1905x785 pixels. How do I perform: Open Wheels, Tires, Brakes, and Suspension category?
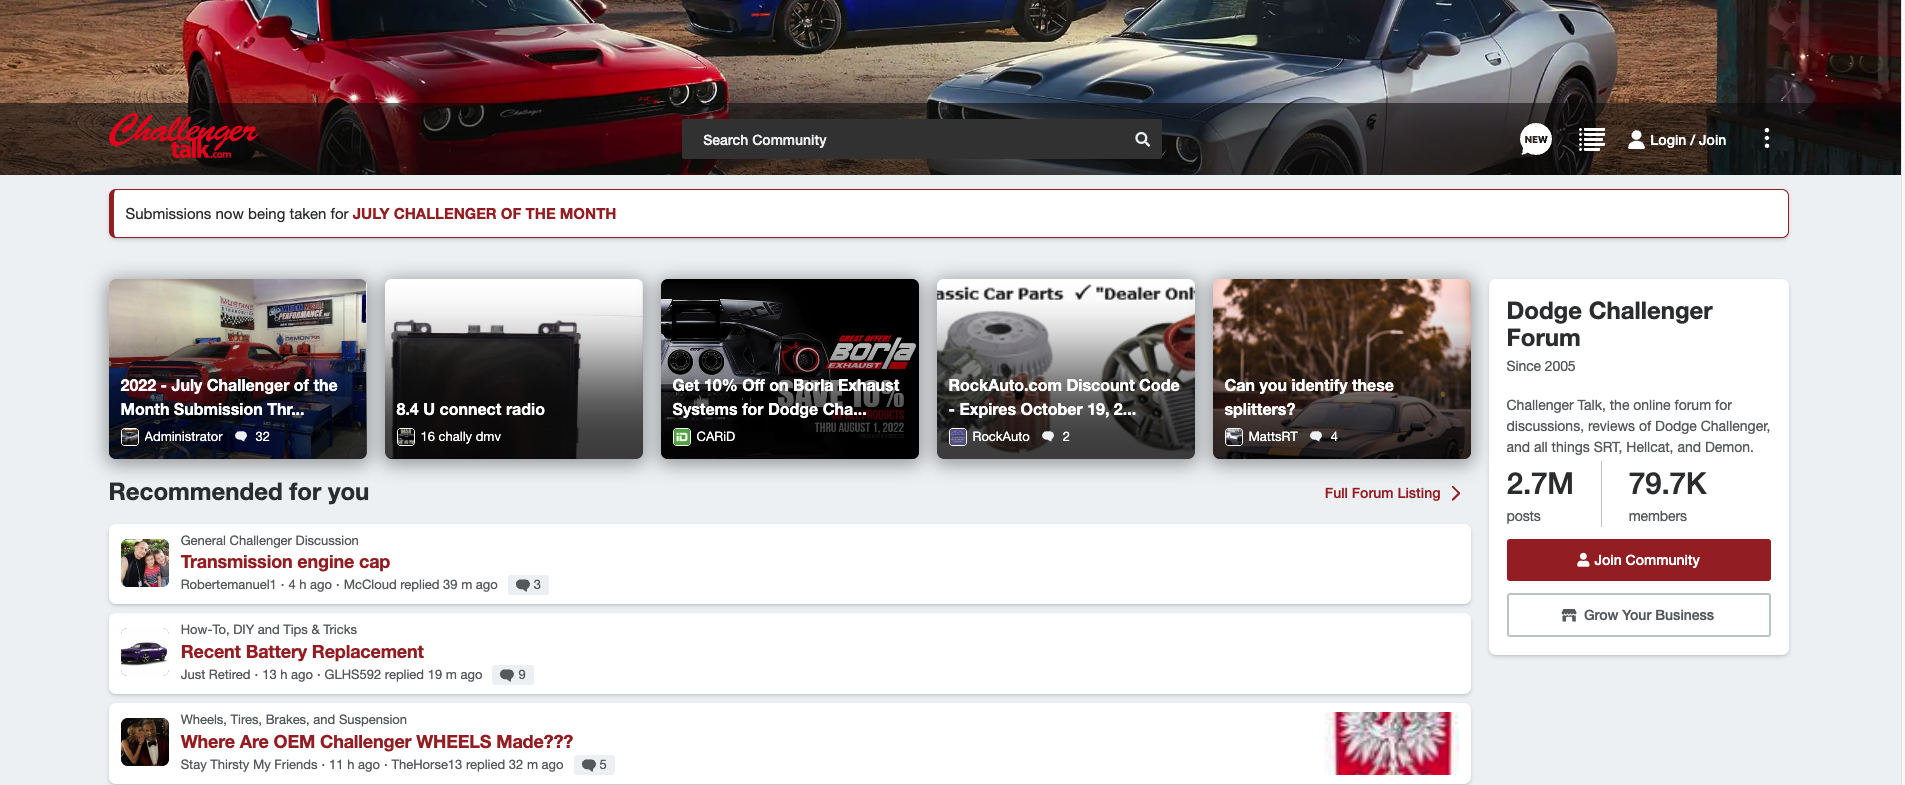click(x=293, y=720)
